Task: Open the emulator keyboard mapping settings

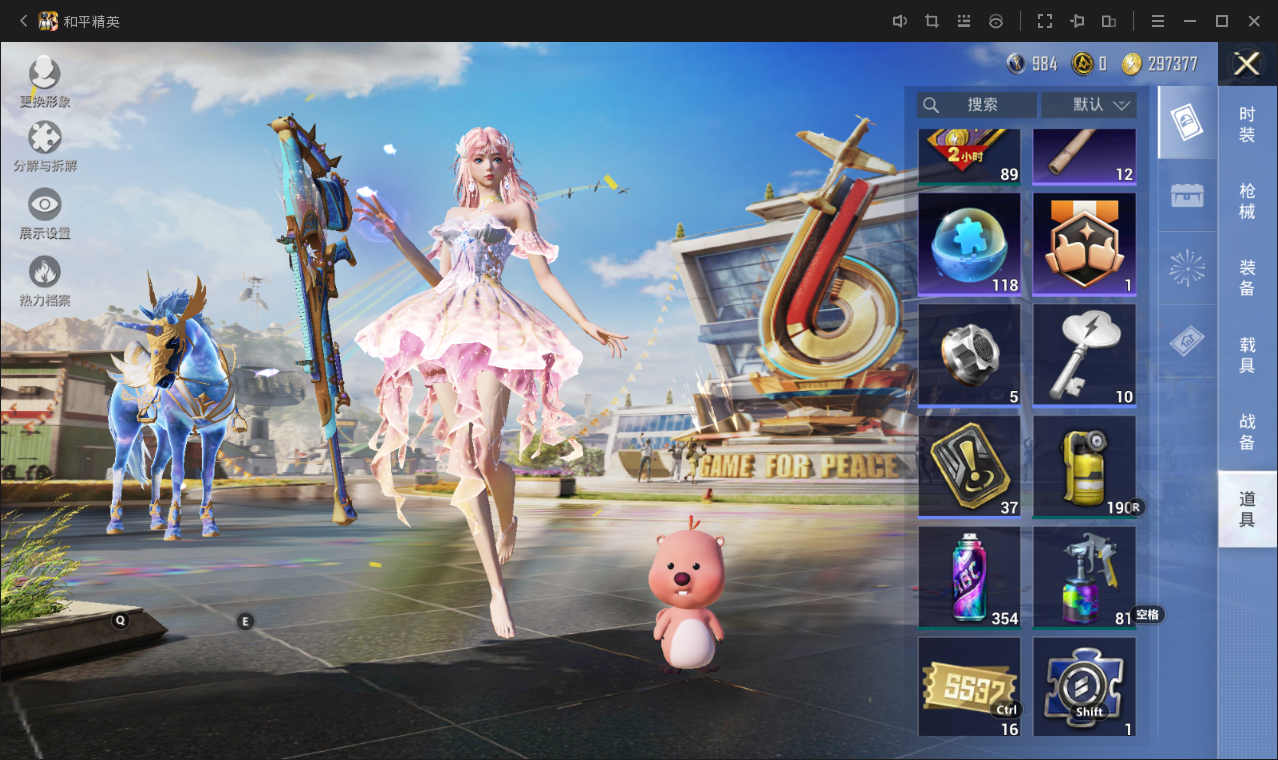Action: click(x=964, y=21)
